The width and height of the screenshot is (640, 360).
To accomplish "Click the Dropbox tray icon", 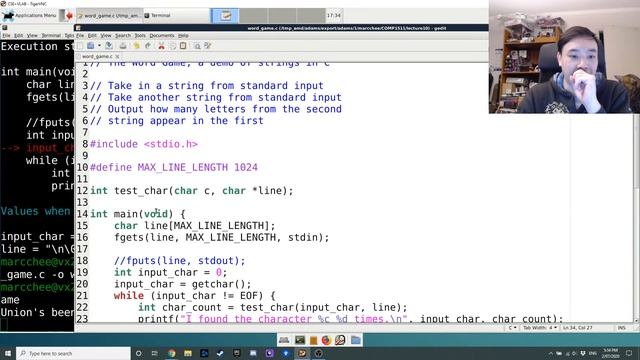I will tap(583, 353).
